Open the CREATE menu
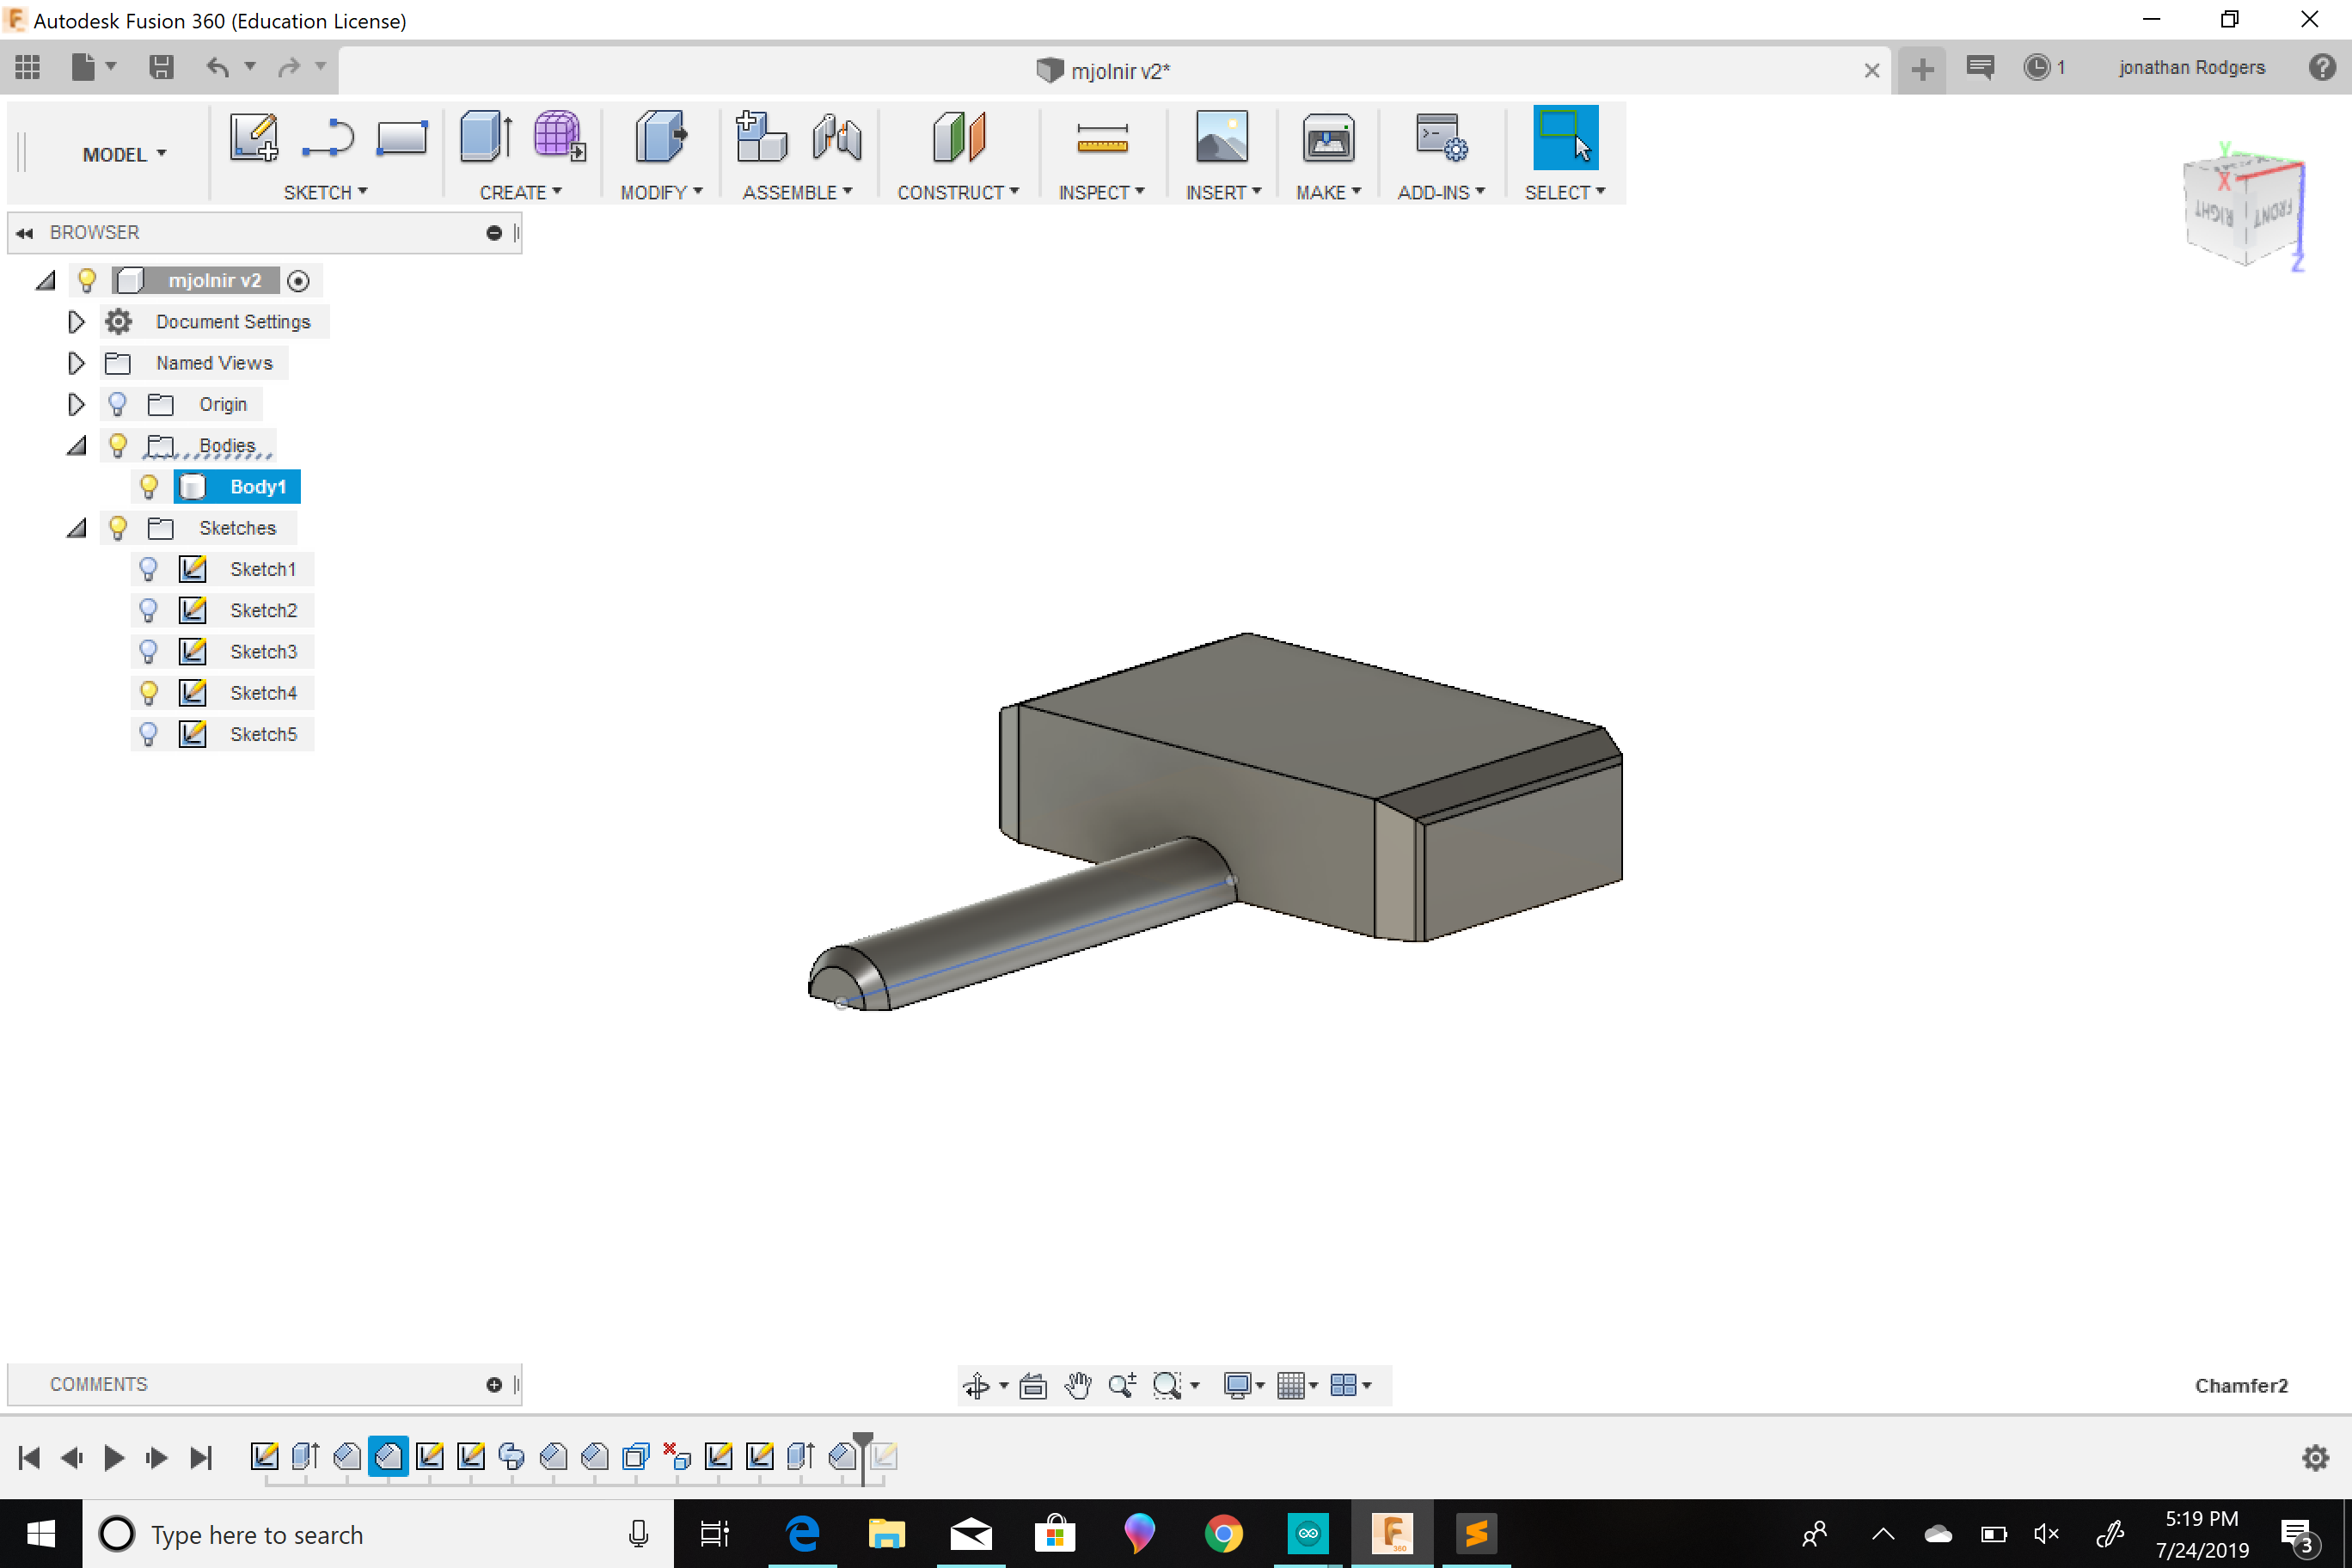 [x=520, y=192]
